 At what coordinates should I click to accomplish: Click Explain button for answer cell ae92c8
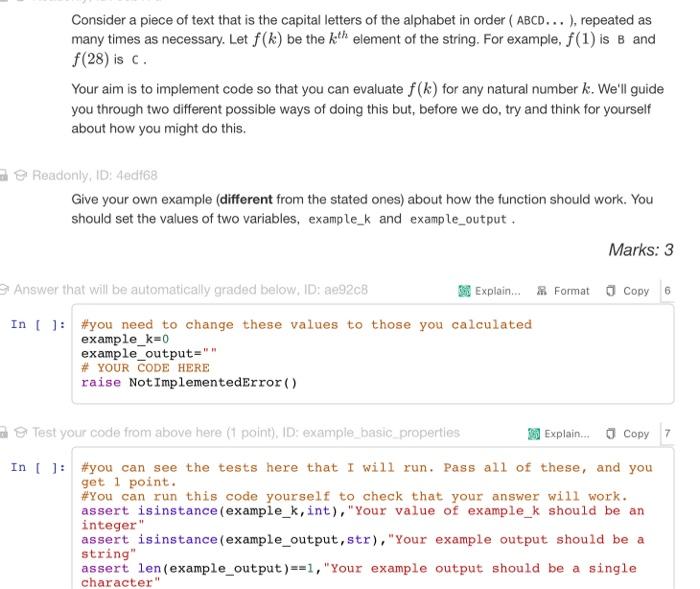click(489, 291)
